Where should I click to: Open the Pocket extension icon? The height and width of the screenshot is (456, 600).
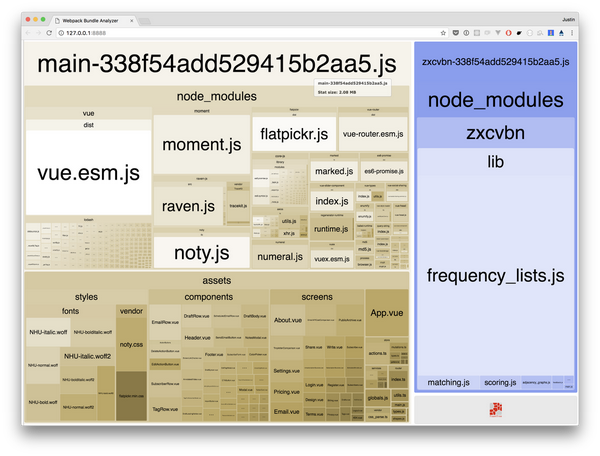point(455,33)
